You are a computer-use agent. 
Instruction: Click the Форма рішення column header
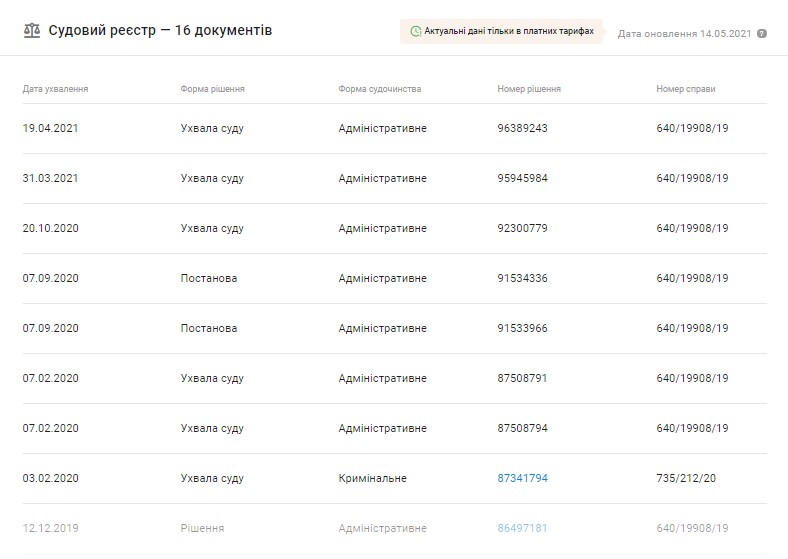[x=212, y=89]
